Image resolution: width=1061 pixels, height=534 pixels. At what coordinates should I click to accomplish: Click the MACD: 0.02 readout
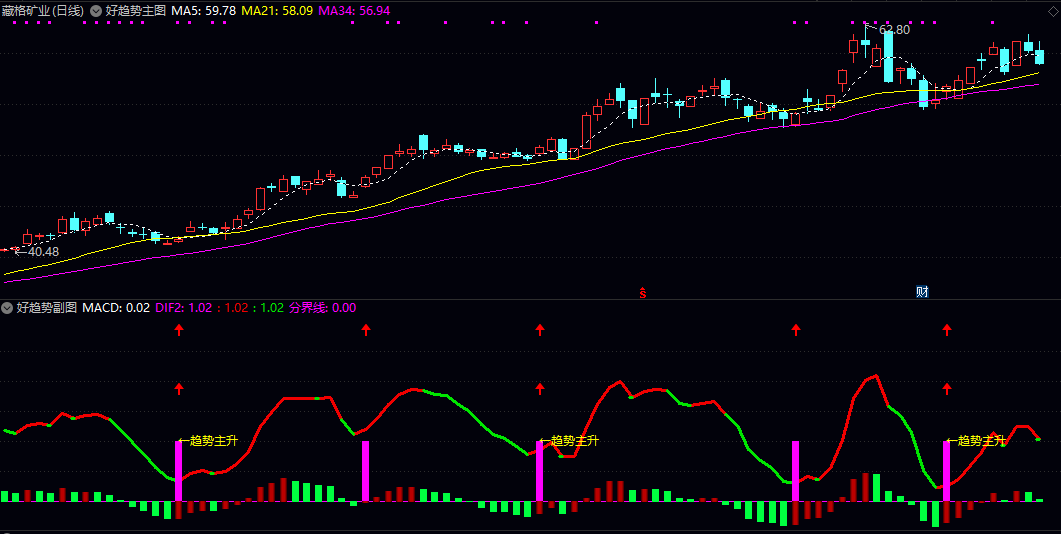coord(116,308)
